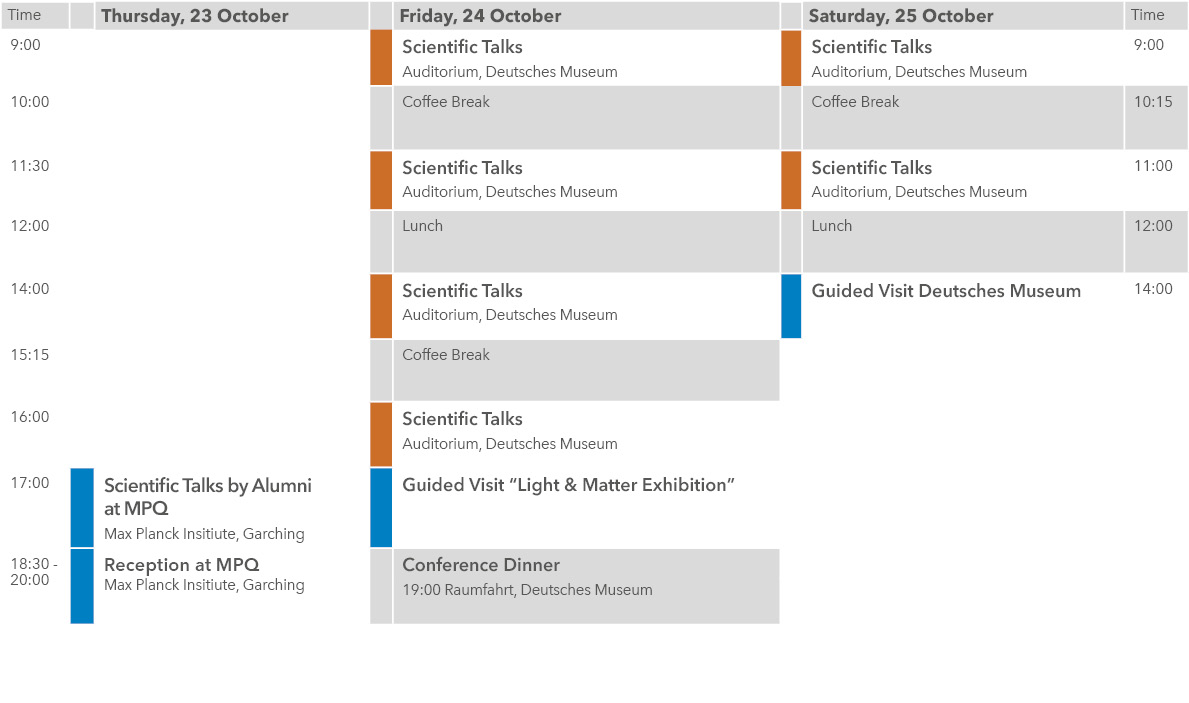
Task: Click orange marker beside Saturday 9:00 Scientific Talks
Action: pos(791,58)
